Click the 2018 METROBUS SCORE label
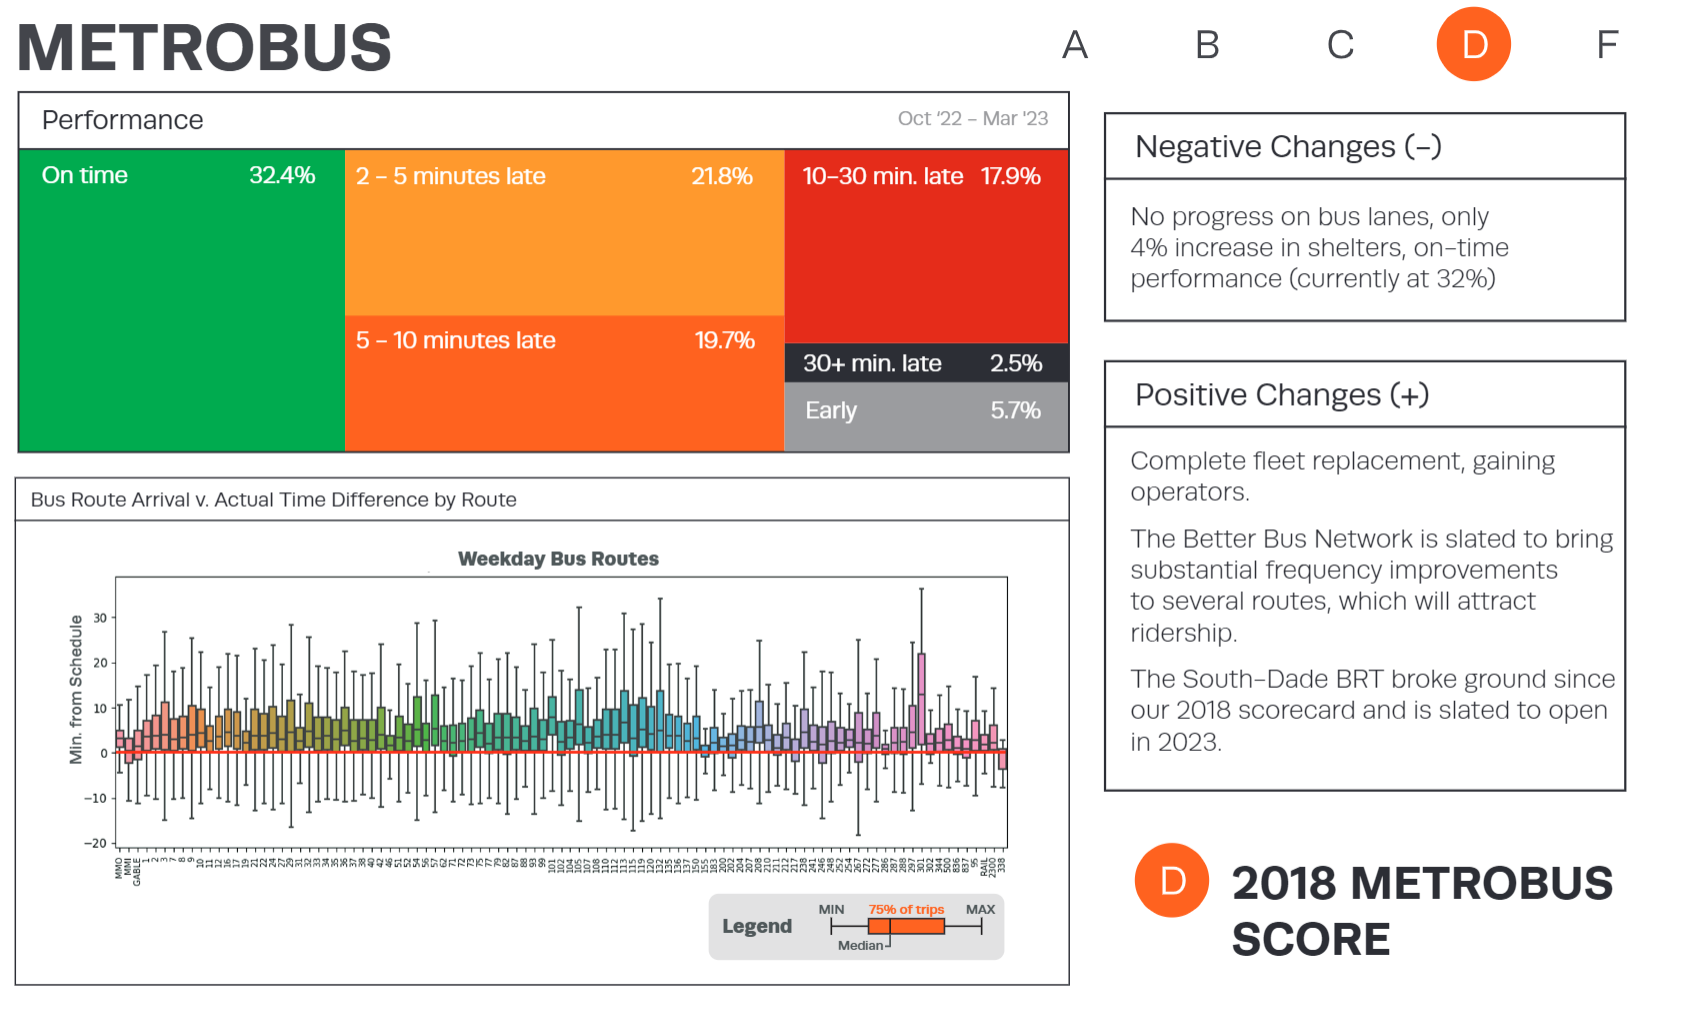The image size is (1692, 1023). 1424,911
